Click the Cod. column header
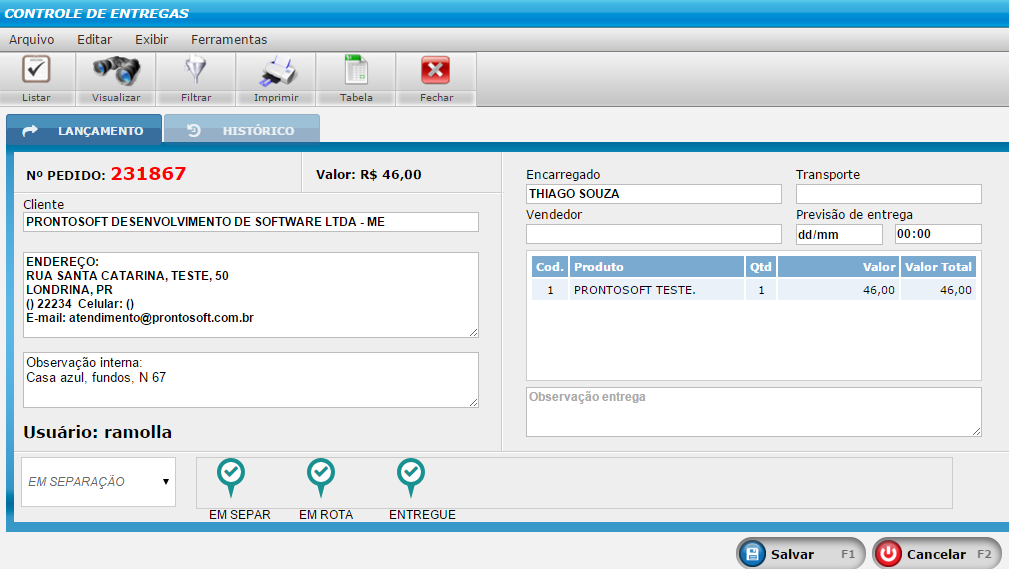The height and width of the screenshot is (569, 1009). [x=550, y=266]
